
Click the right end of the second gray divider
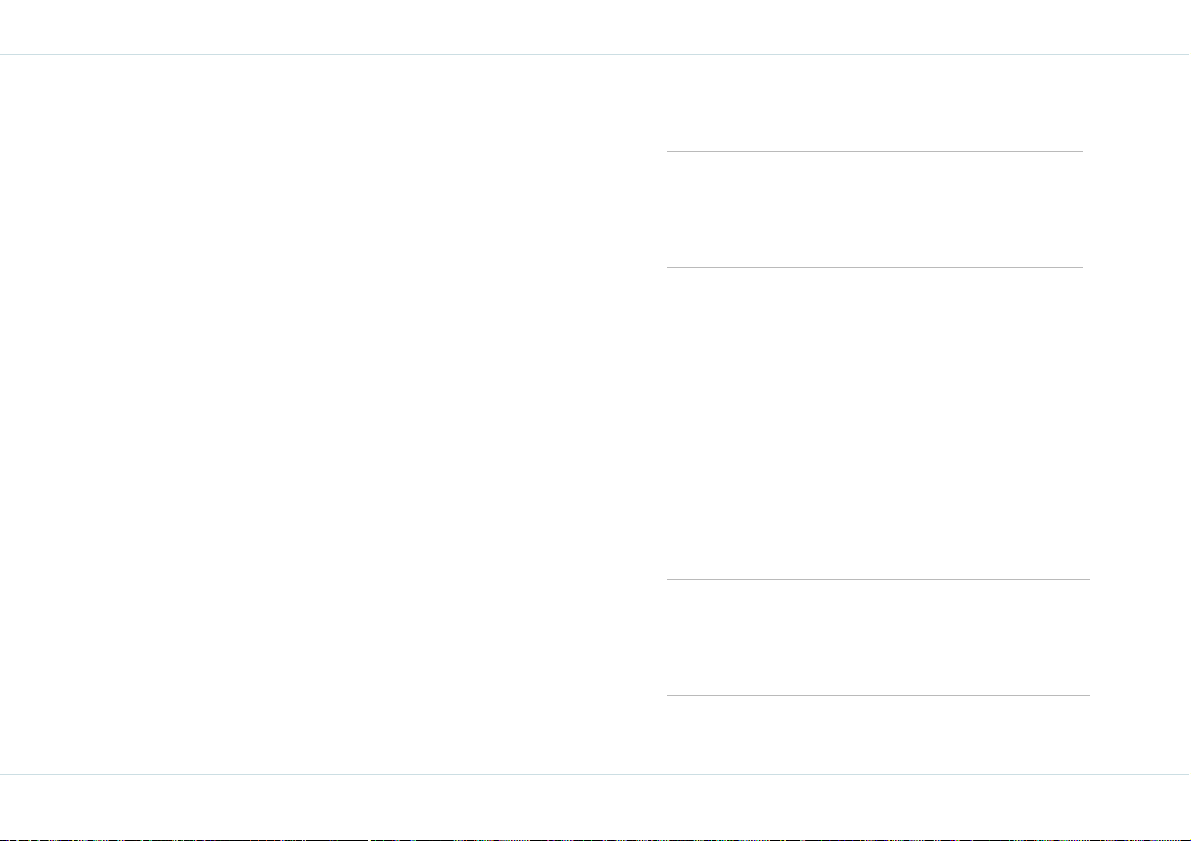(x=1079, y=267)
